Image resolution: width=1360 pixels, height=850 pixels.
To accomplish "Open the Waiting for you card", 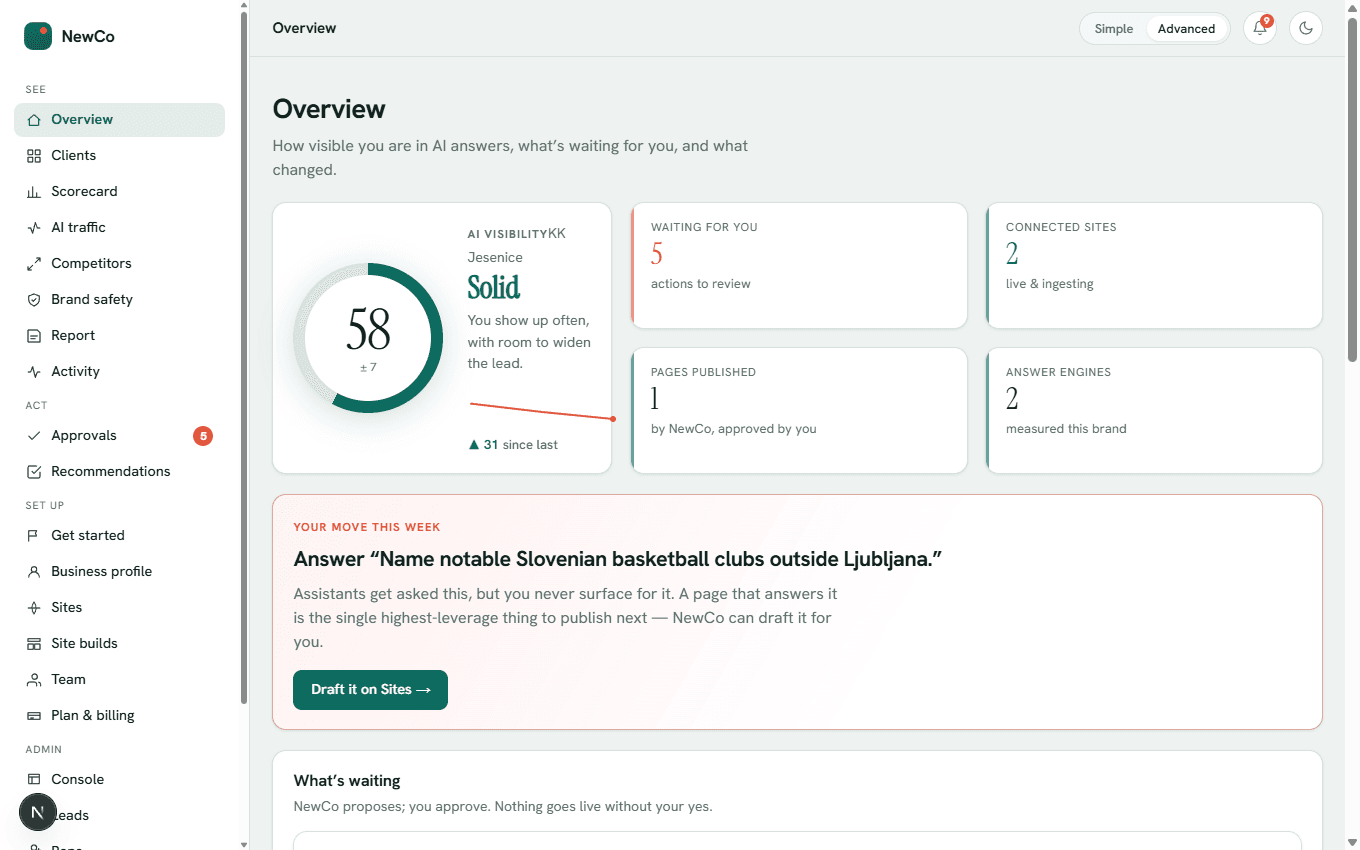I will [799, 265].
